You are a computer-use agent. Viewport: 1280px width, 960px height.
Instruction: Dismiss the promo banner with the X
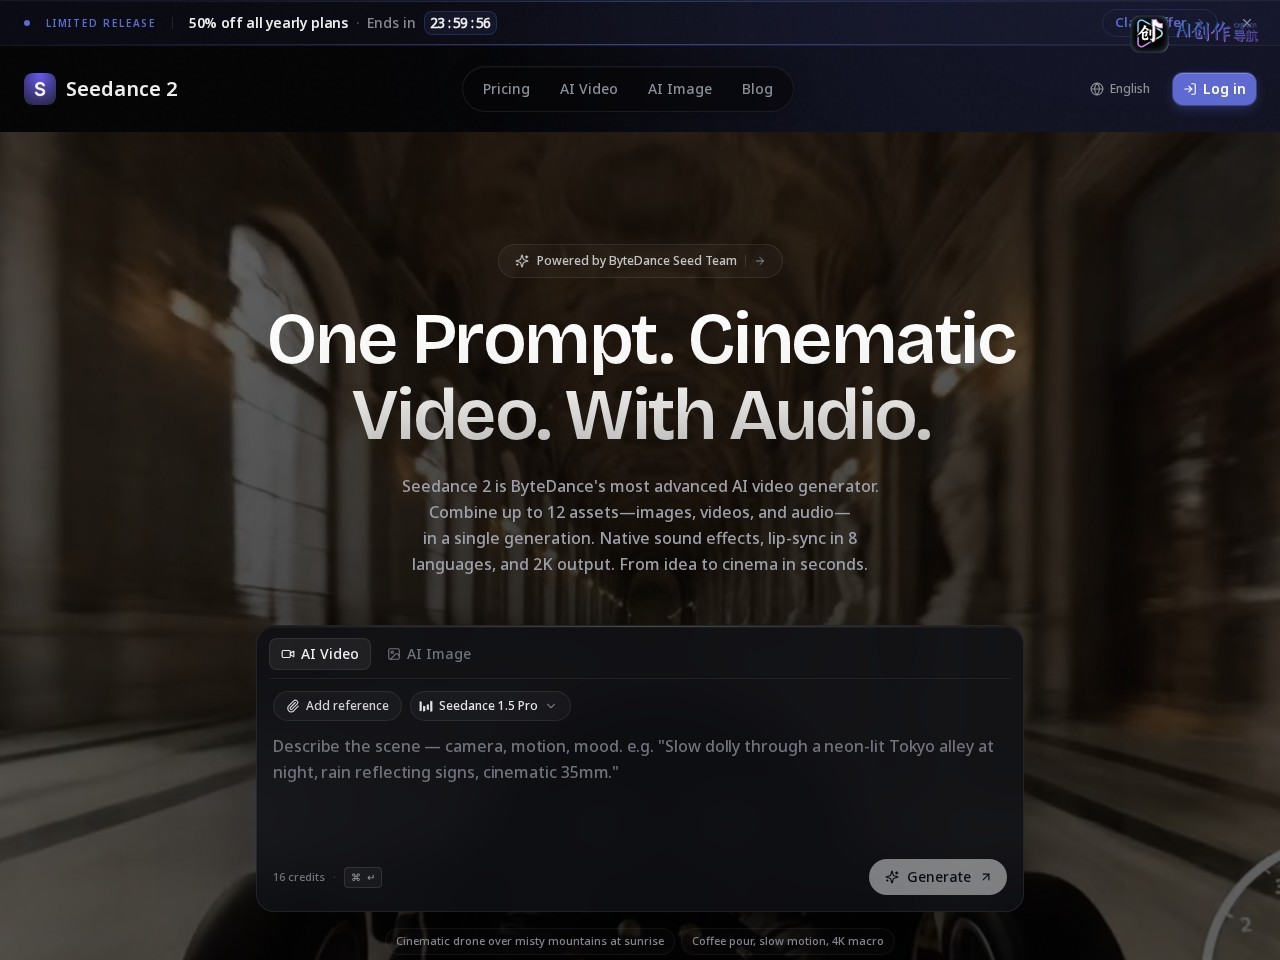point(1247,23)
